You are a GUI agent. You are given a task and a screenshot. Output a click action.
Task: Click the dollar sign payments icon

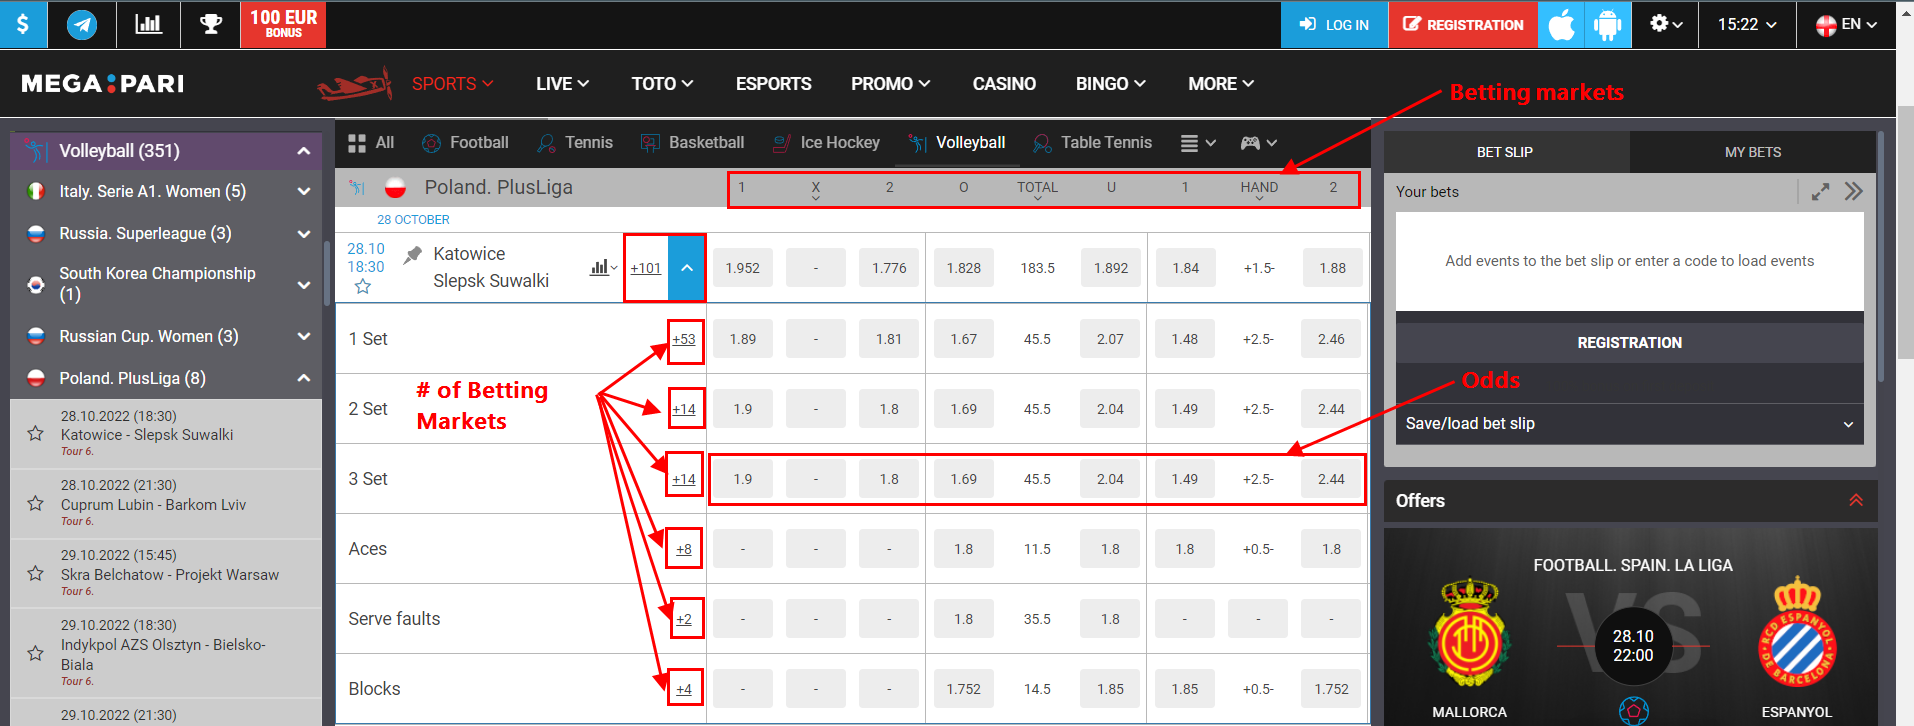pyautogui.click(x=22, y=24)
